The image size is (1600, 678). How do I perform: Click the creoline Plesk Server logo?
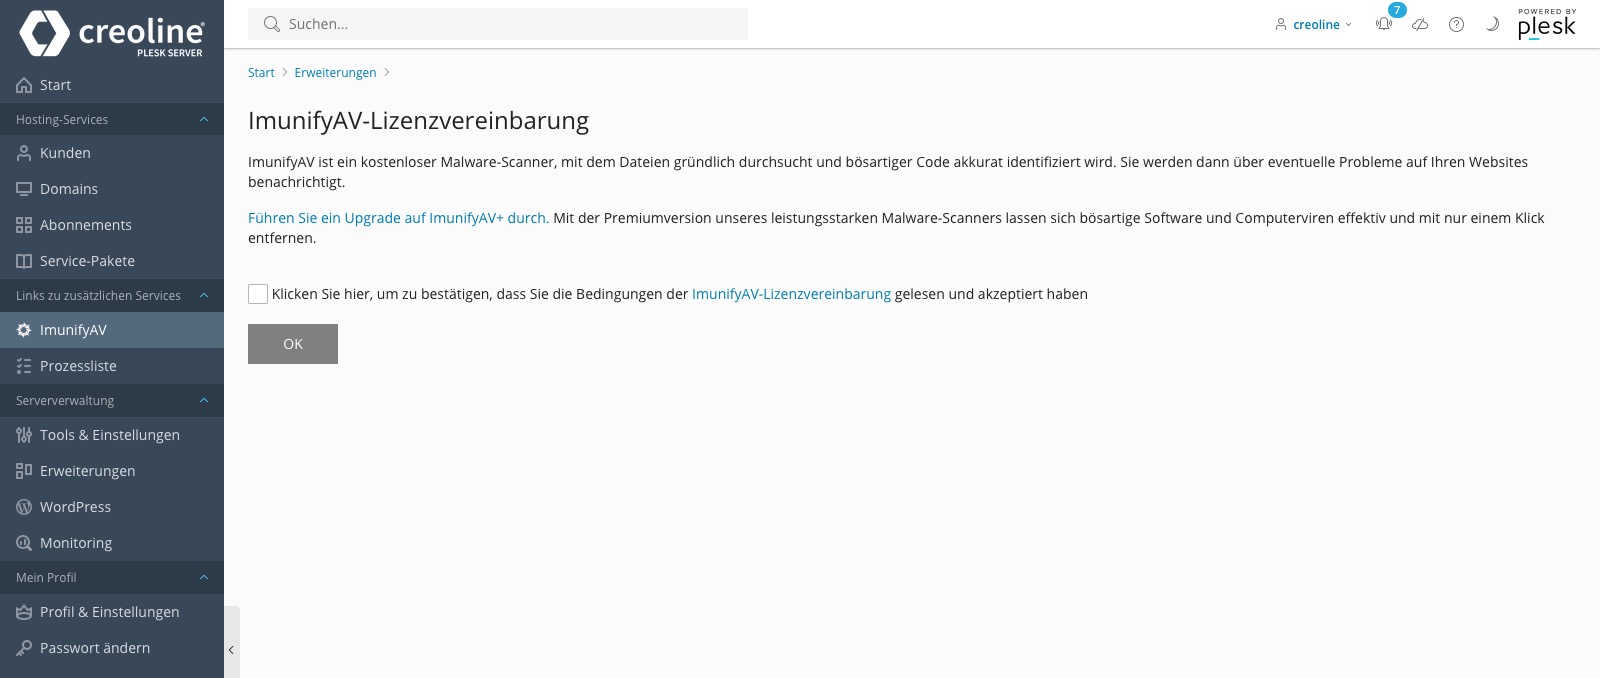pos(112,34)
